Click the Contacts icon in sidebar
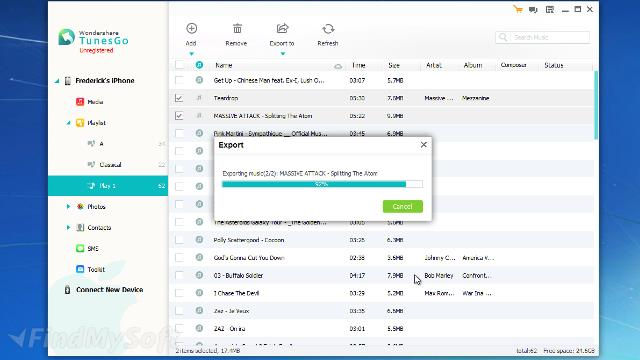 [80, 227]
